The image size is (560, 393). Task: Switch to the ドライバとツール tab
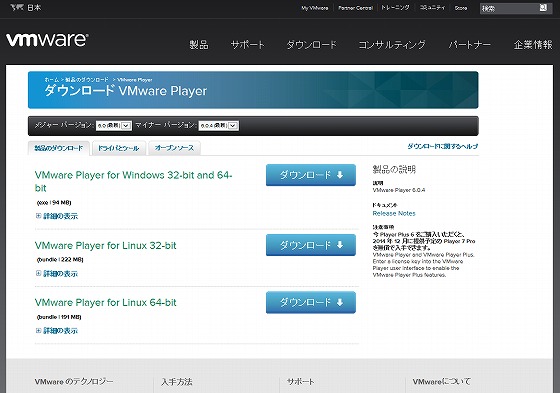click(119, 148)
